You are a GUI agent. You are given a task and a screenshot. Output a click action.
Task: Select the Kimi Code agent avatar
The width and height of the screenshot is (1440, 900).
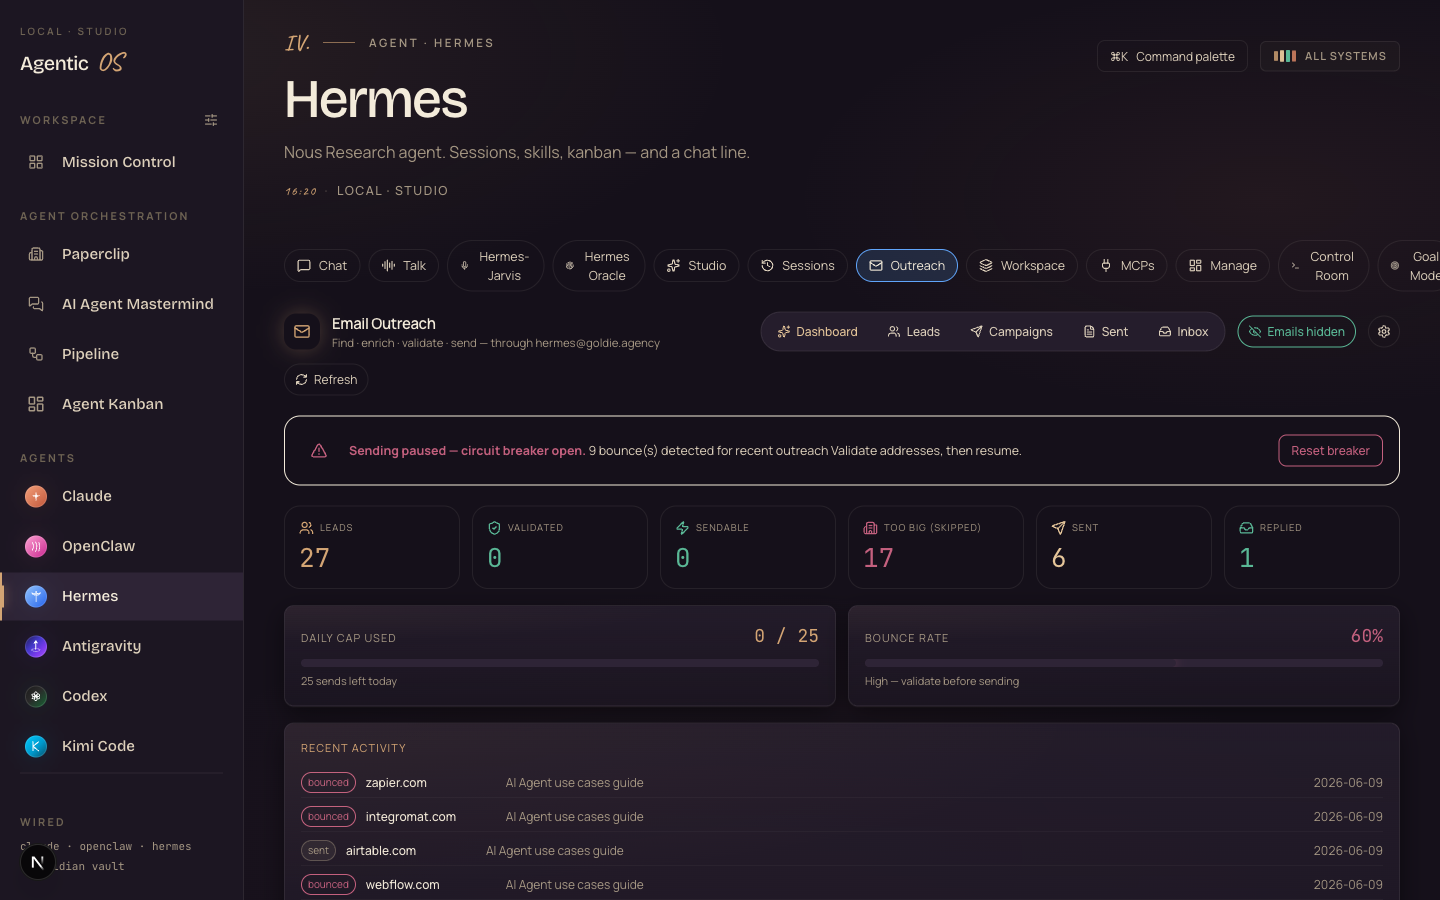point(36,746)
